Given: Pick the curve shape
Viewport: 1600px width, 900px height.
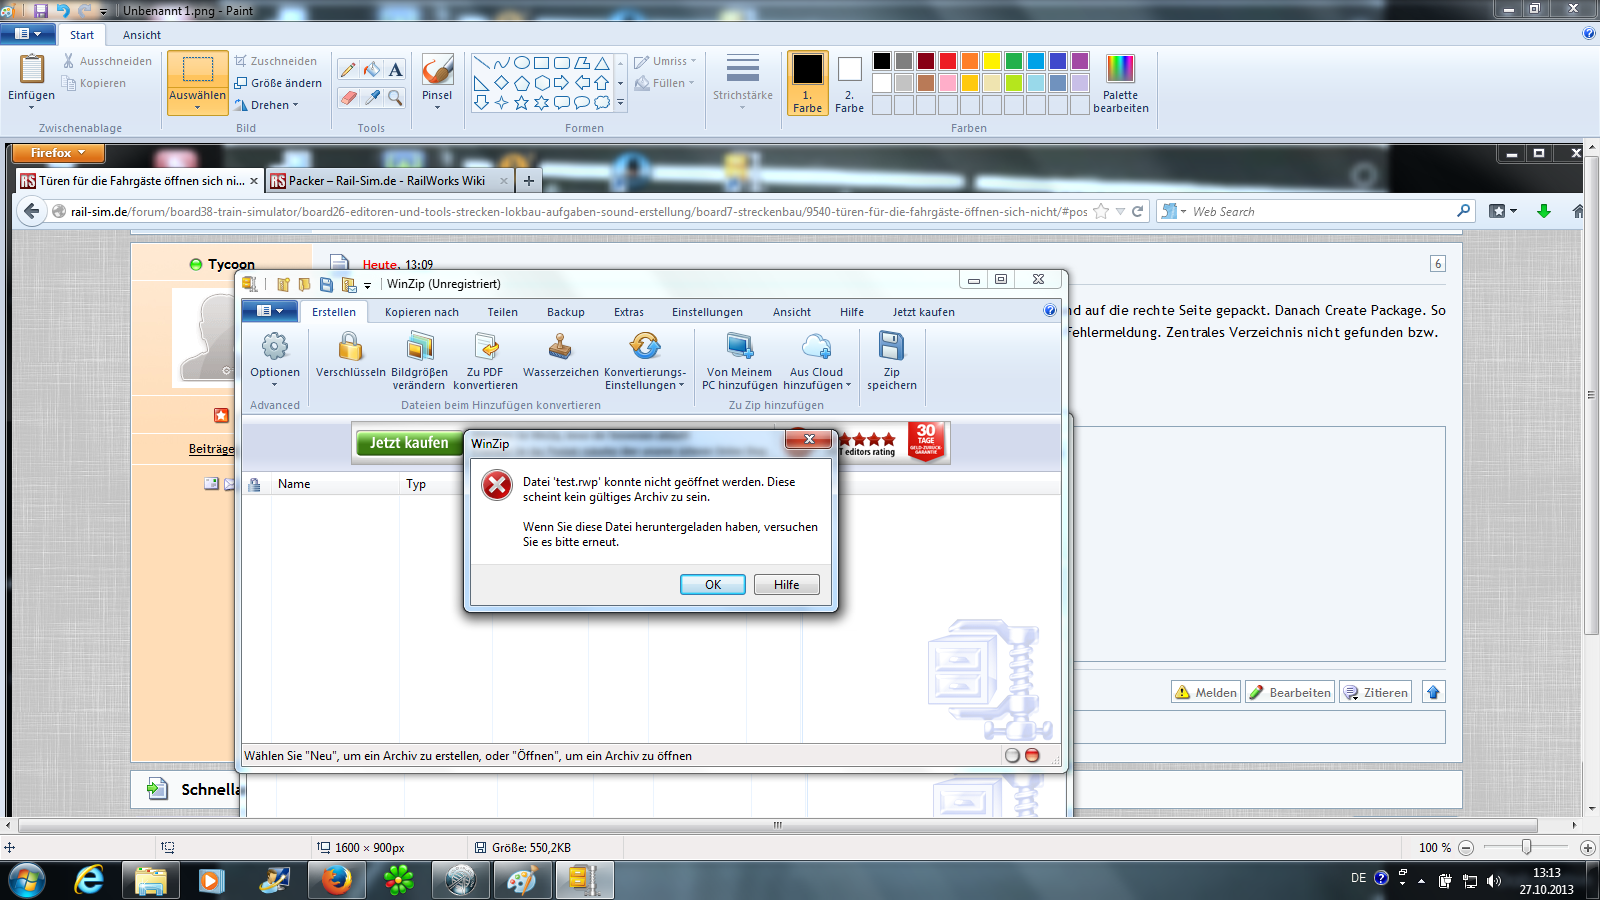Looking at the screenshot, I should 501,63.
